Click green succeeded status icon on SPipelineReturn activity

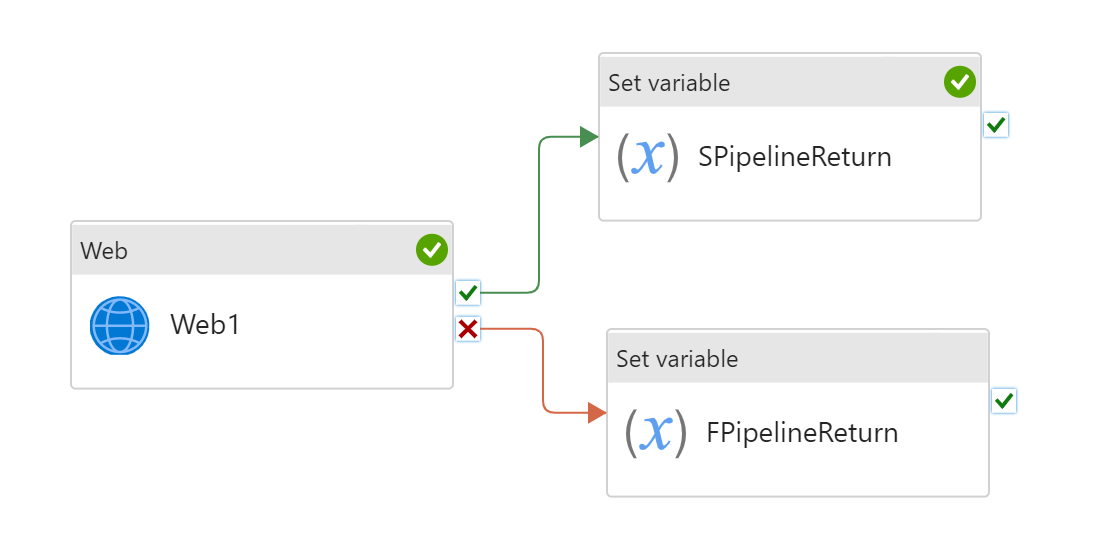point(959,82)
